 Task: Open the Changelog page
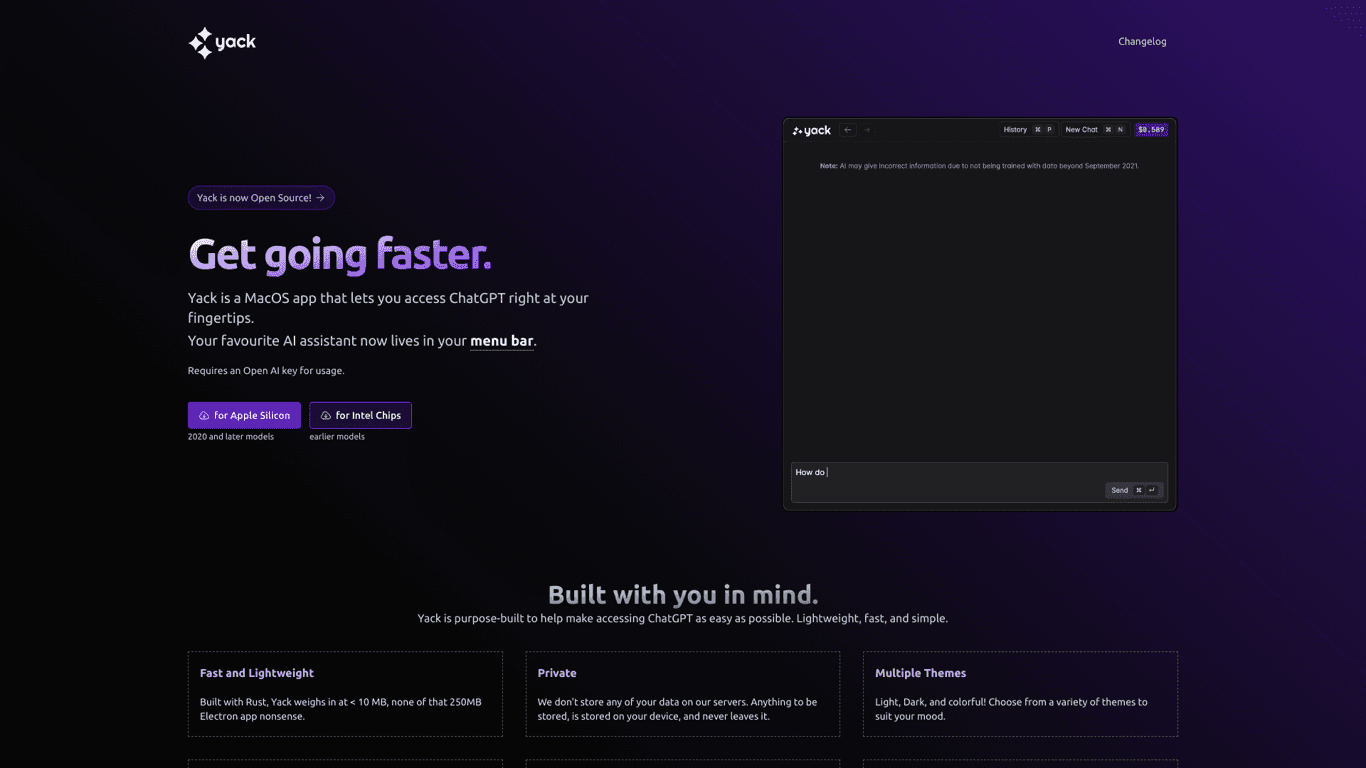[1142, 42]
